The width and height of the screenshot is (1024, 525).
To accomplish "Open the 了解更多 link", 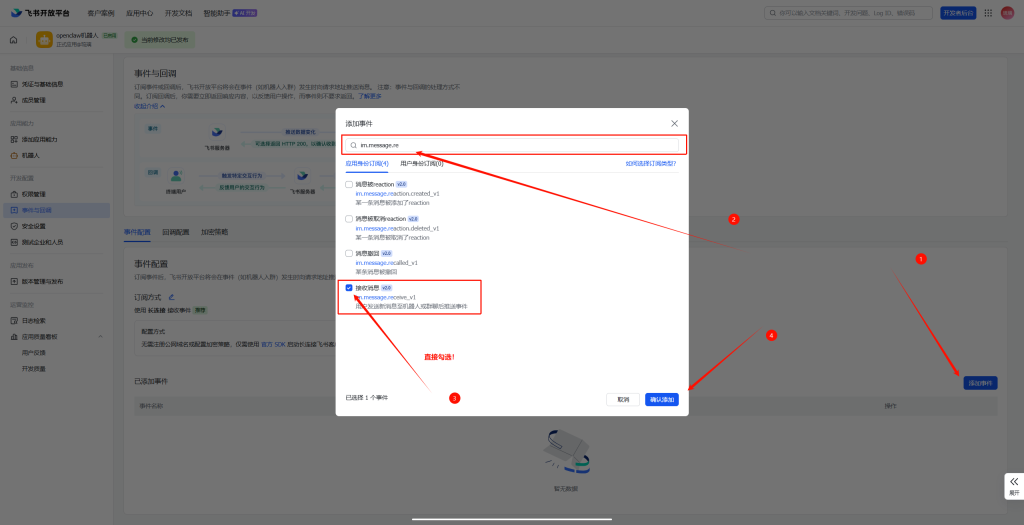I will pos(370,96).
